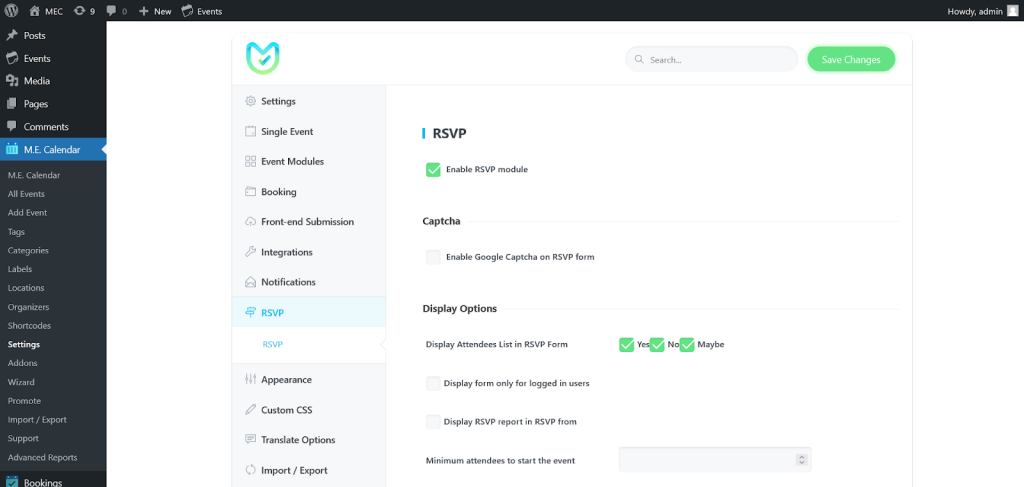The image size is (1024, 487).
Task: Open All Events submenu link
Action: (x=26, y=194)
